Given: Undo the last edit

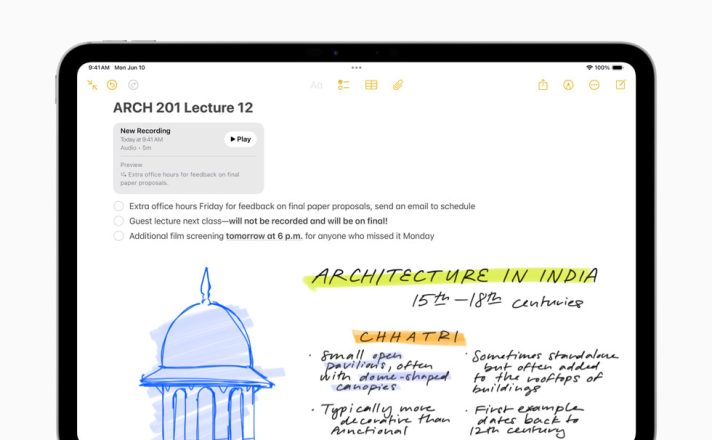Looking at the screenshot, I should (112, 85).
